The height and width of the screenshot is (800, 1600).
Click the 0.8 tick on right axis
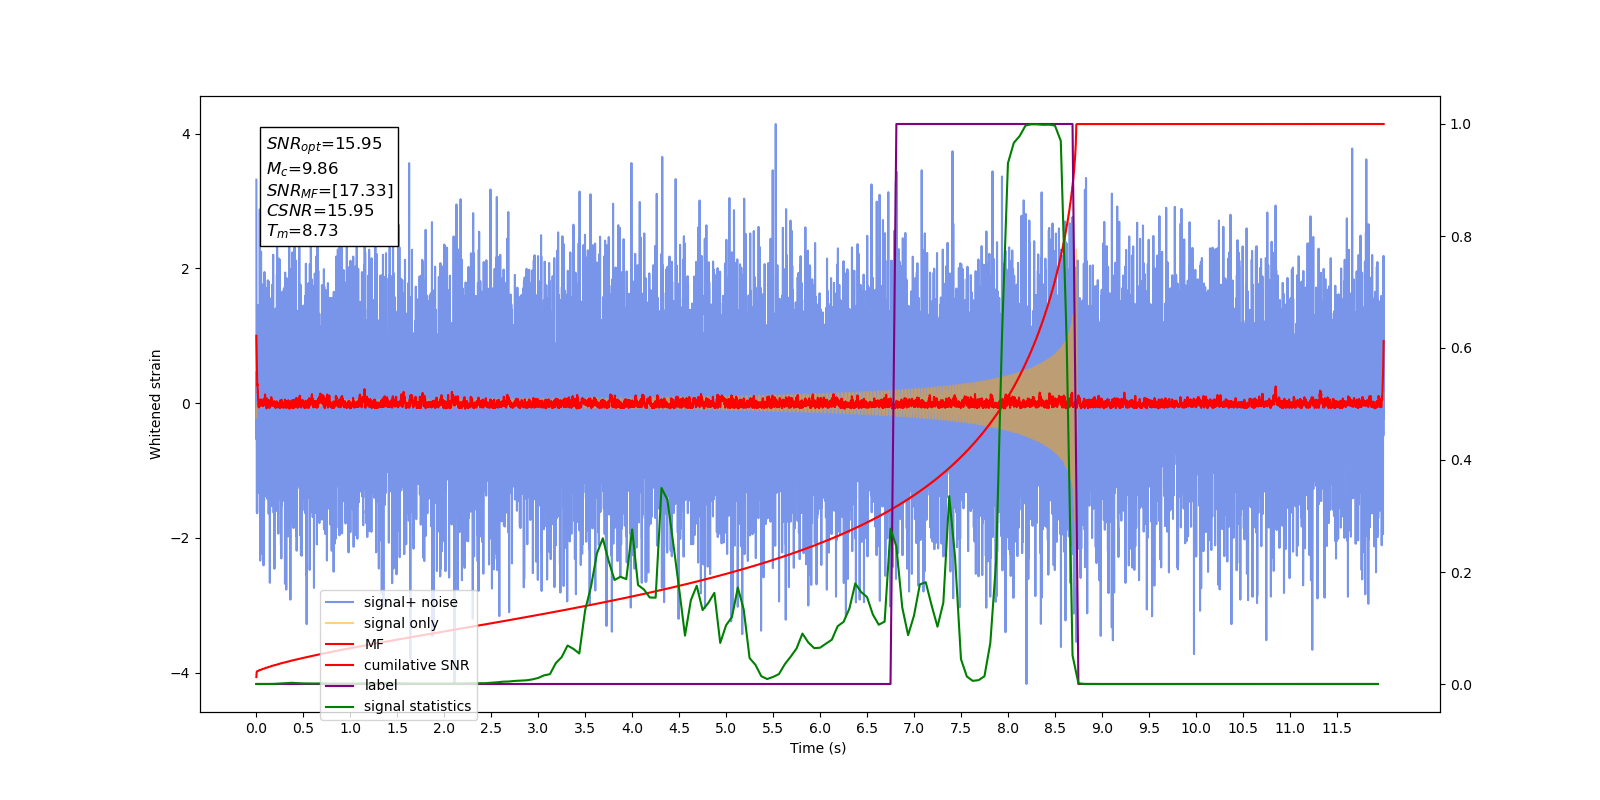[x=1461, y=237]
